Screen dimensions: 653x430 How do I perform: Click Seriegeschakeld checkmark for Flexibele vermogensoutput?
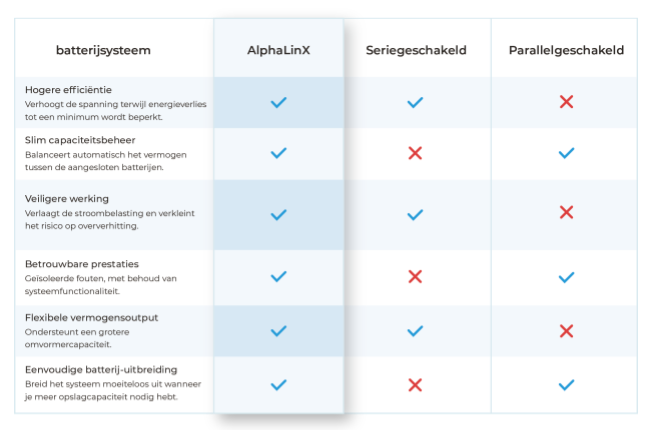(x=416, y=330)
